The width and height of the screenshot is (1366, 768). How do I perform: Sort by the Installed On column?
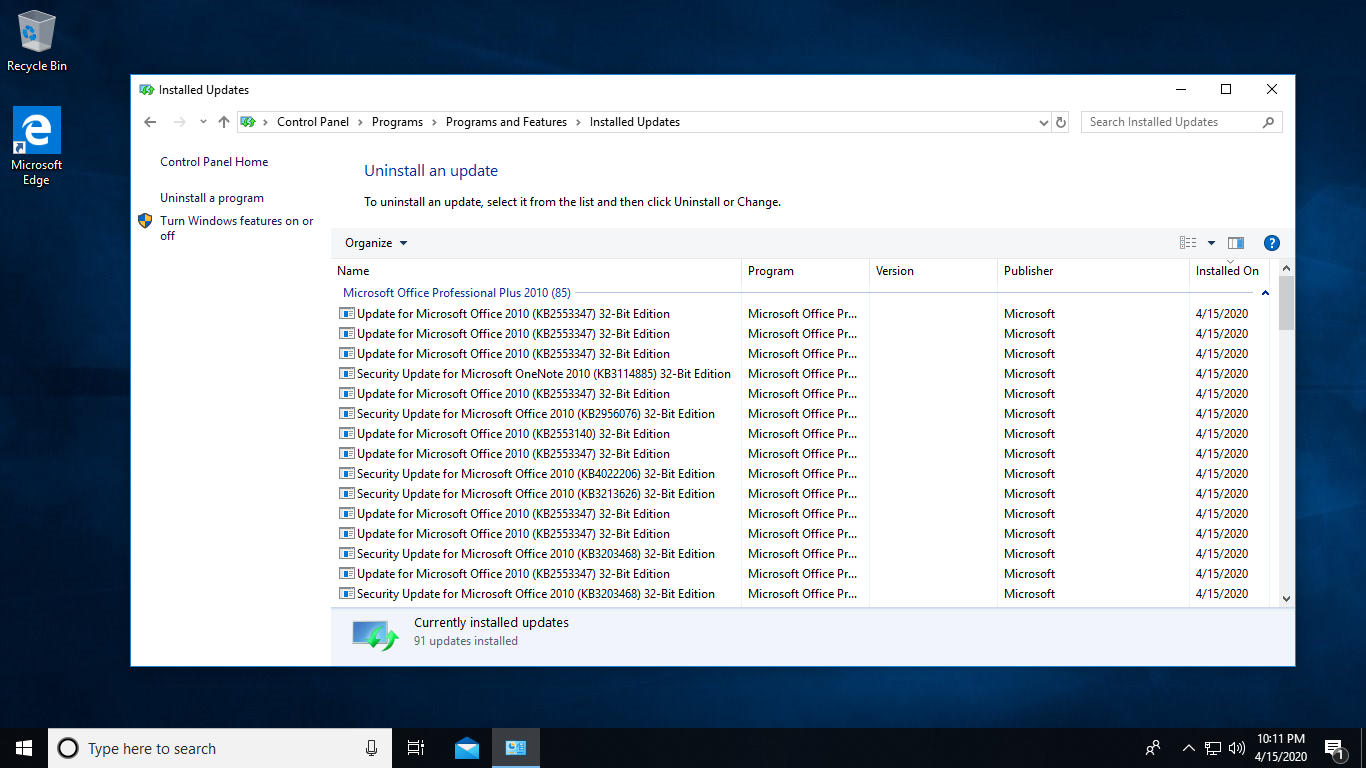(1229, 271)
